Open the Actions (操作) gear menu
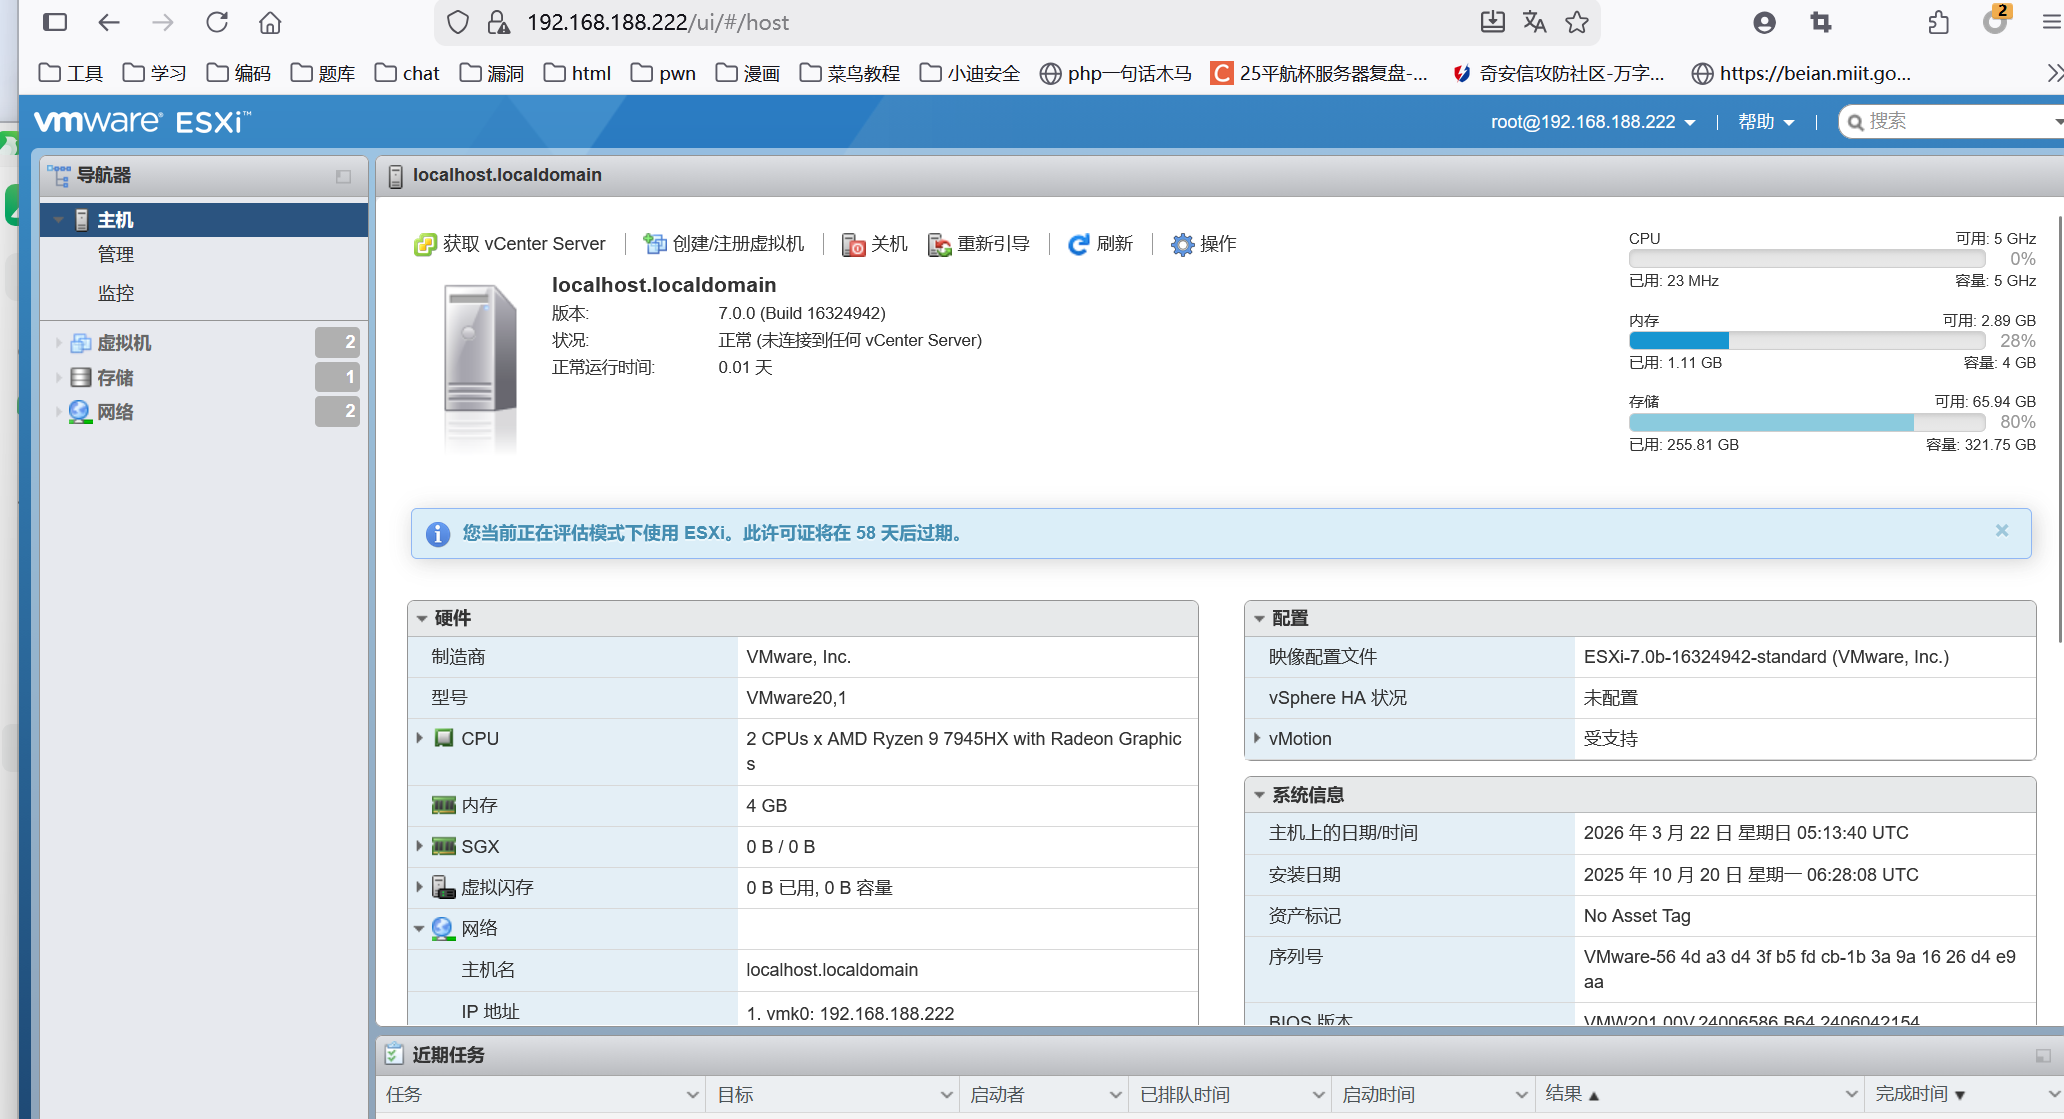2064x1119 pixels. pyautogui.click(x=1204, y=244)
